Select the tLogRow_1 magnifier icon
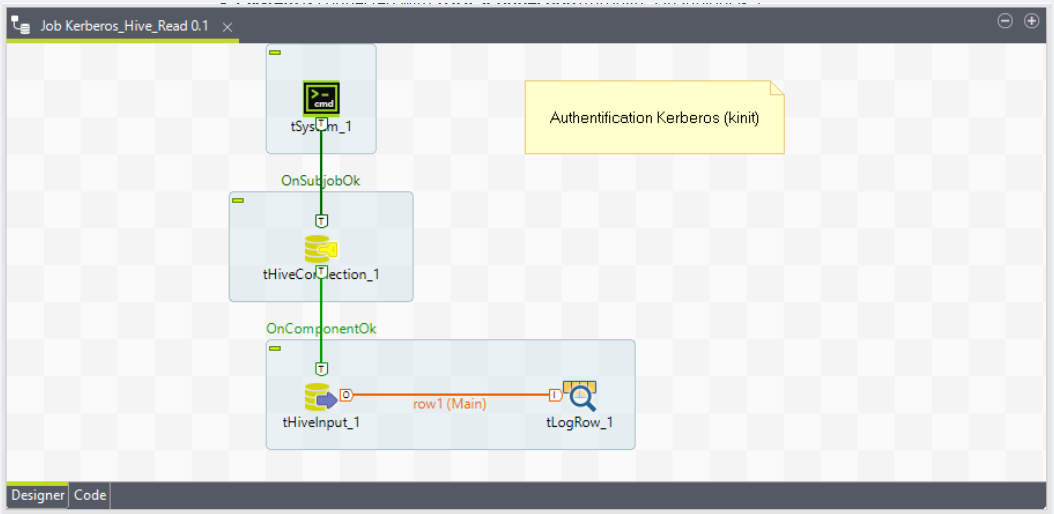This screenshot has width=1054, height=514. [x=580, y=396]
